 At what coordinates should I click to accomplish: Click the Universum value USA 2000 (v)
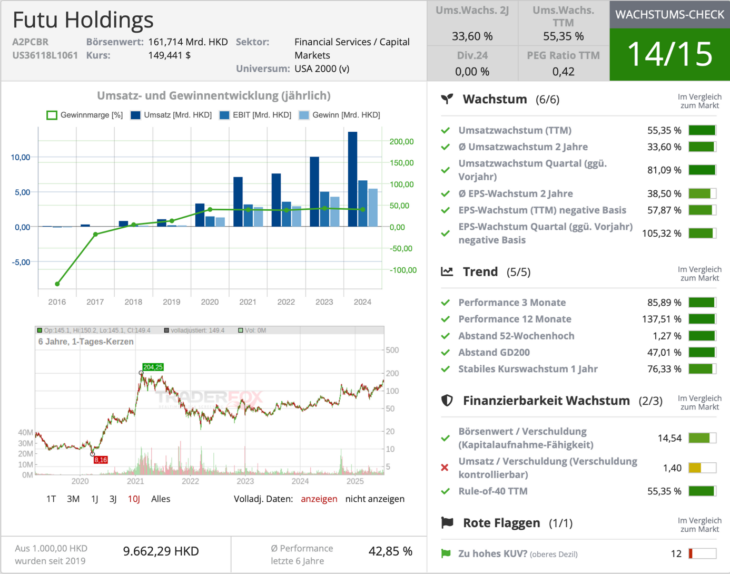point(322,69)
